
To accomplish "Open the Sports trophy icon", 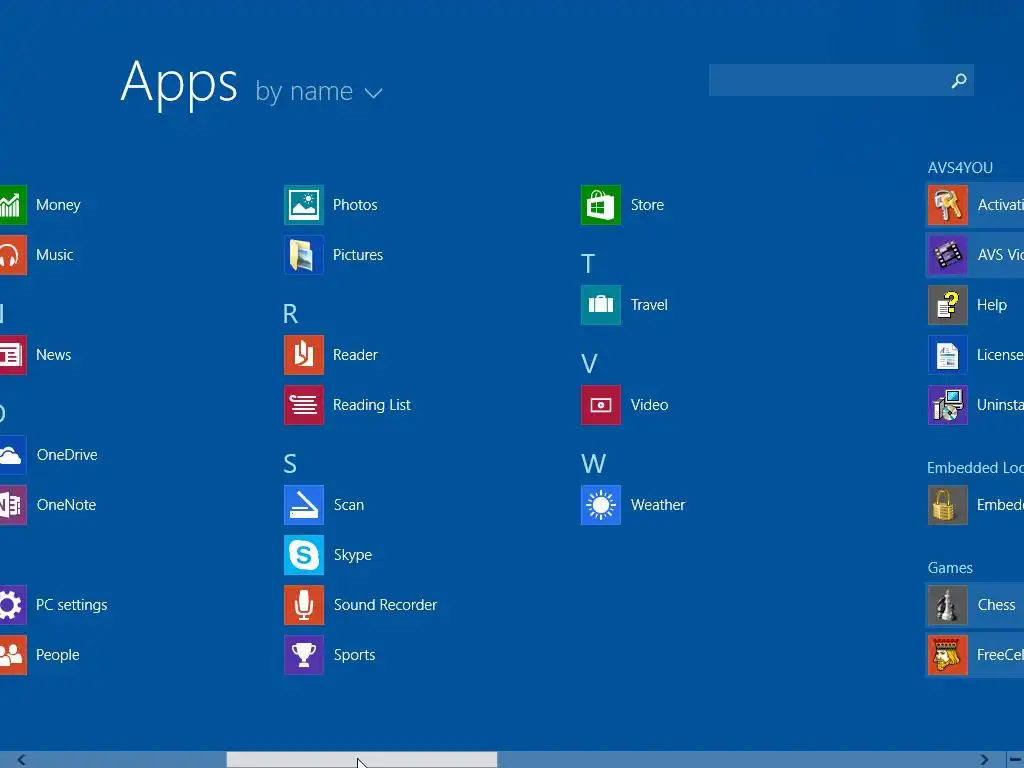I will coord(304,654).
